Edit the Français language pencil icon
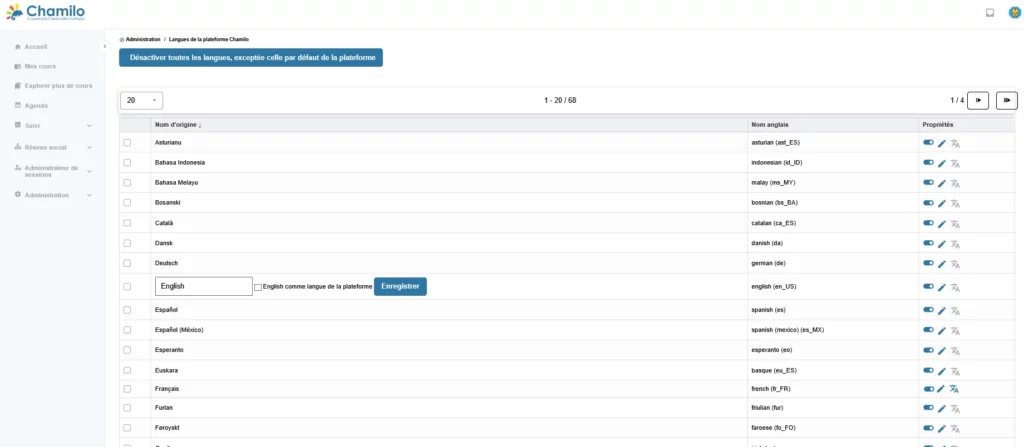 pos(941,389)
